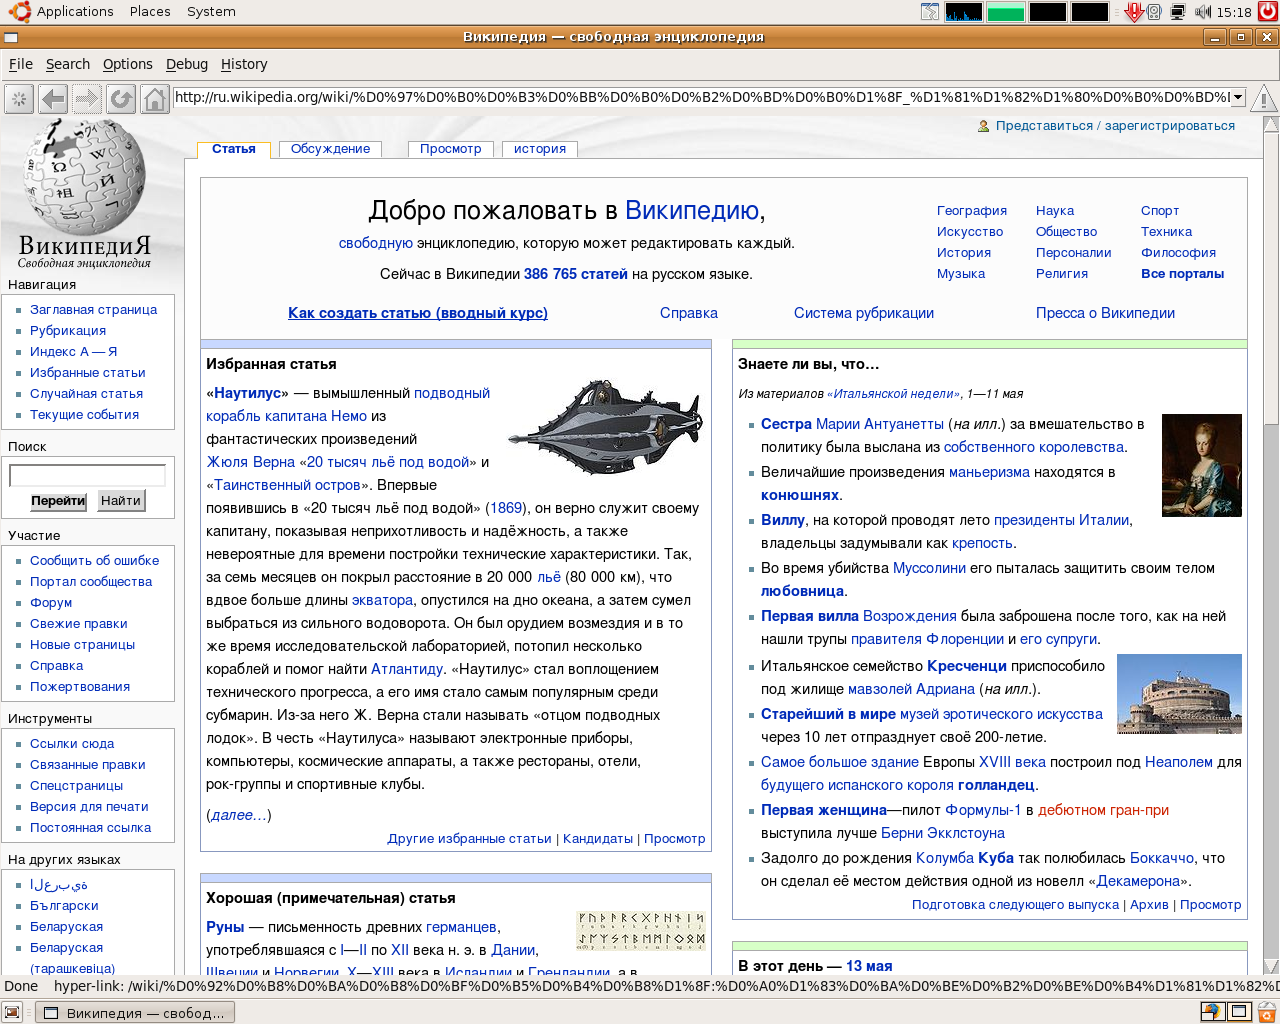This screenshot has width=1280, height=1024.
Task: Click the red shutdown power icon
Action: (1268, 12)
